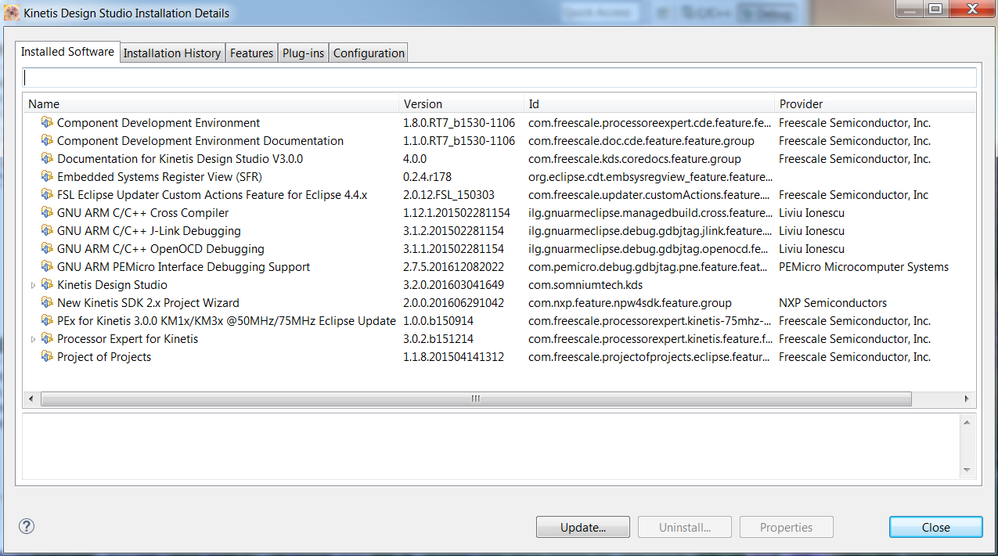998x556 pixels.
Task: Sort by the Name column header
Action: pyautogui.click(x=211, y=104)
